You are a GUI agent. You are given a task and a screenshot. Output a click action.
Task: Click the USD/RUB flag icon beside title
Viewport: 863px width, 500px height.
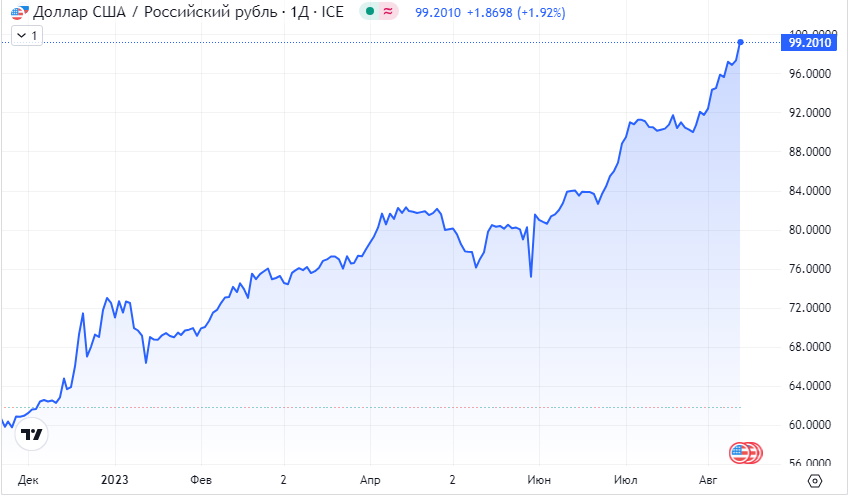pos(17,13)
